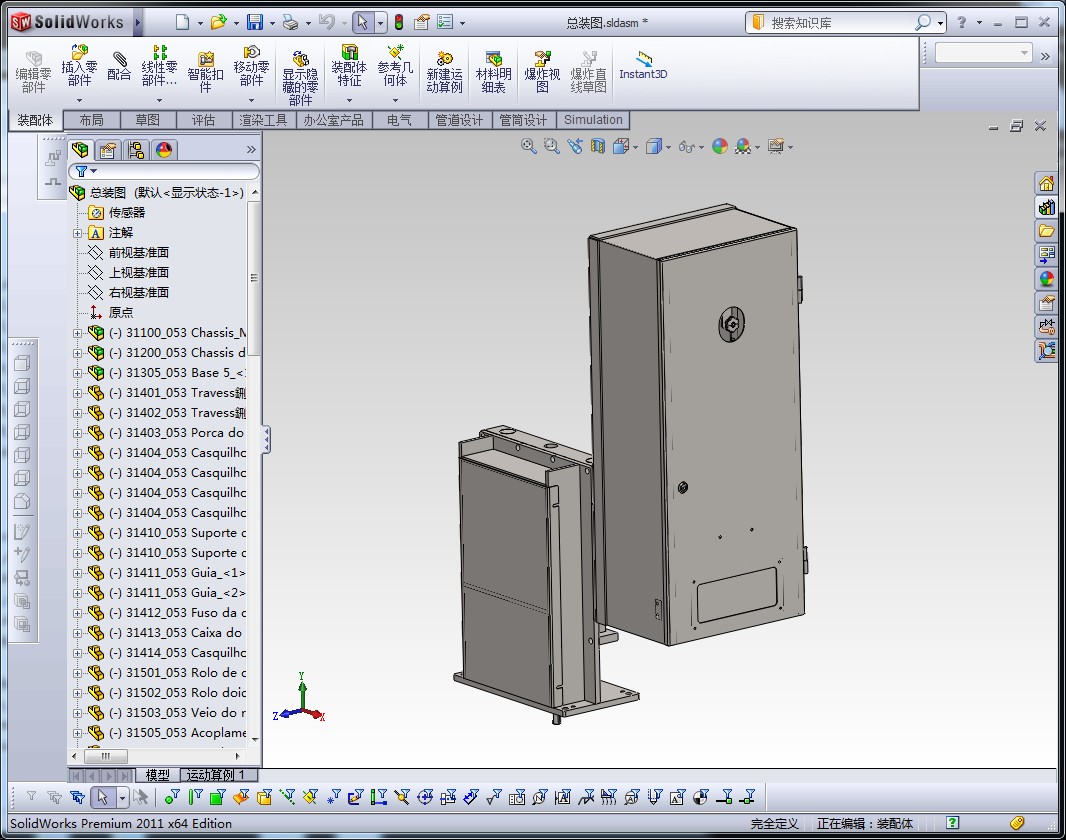The height and width of the screenshot is (840, 1066).
Task: Click the help icon in the status bar
Action: pyautogui.click(x=952, y=823)
